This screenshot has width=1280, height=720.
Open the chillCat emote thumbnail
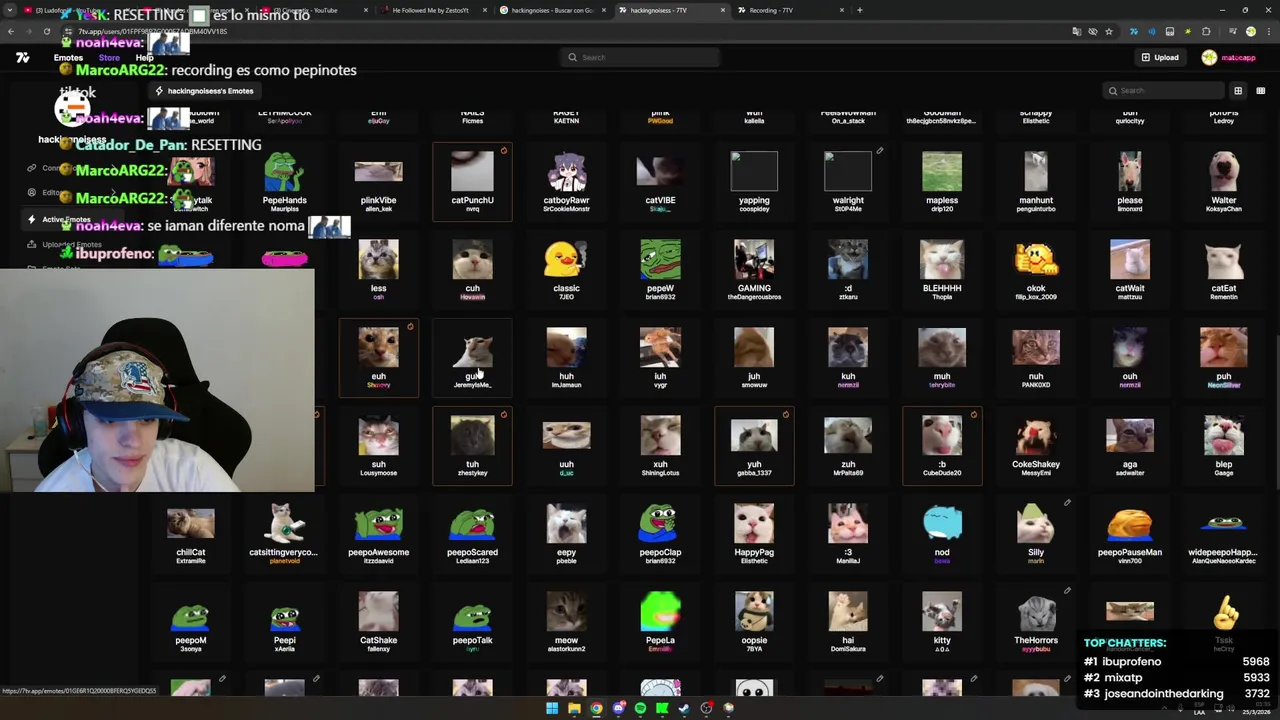click(190, 523)
